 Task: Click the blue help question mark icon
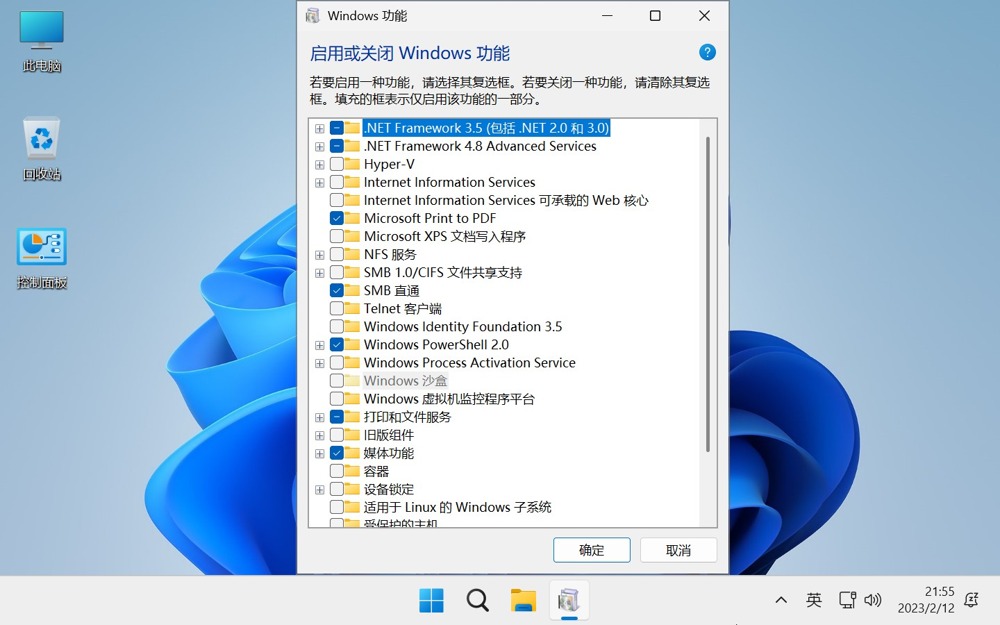click(707, 53)
